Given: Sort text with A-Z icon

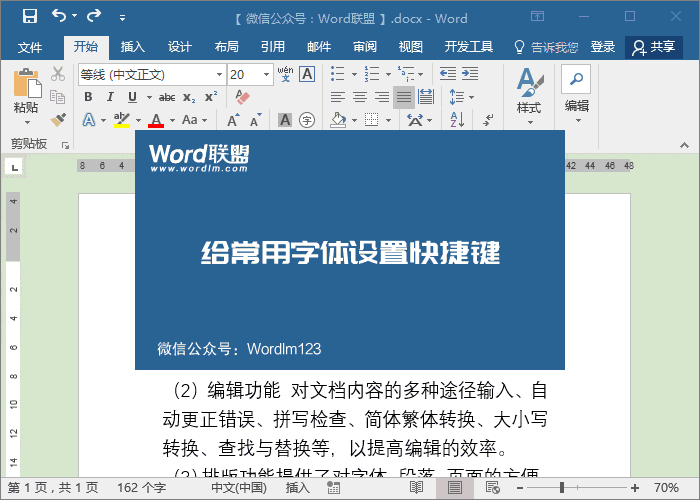Looking at the screenshot, I should (457, 120).
